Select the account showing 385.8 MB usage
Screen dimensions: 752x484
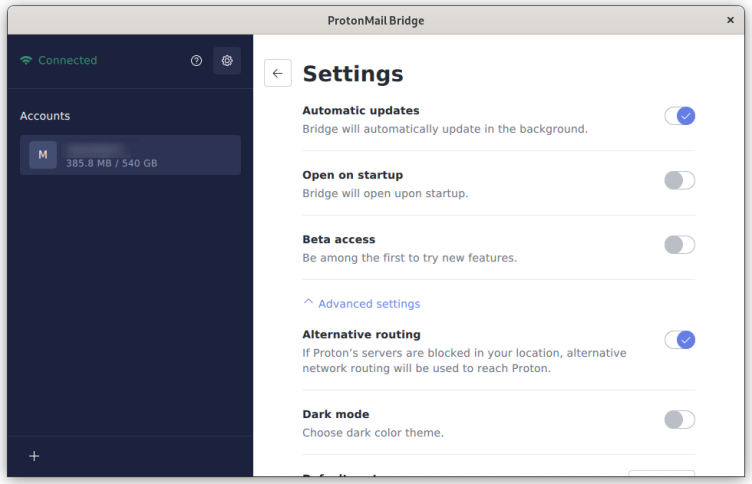click(130, 155)
